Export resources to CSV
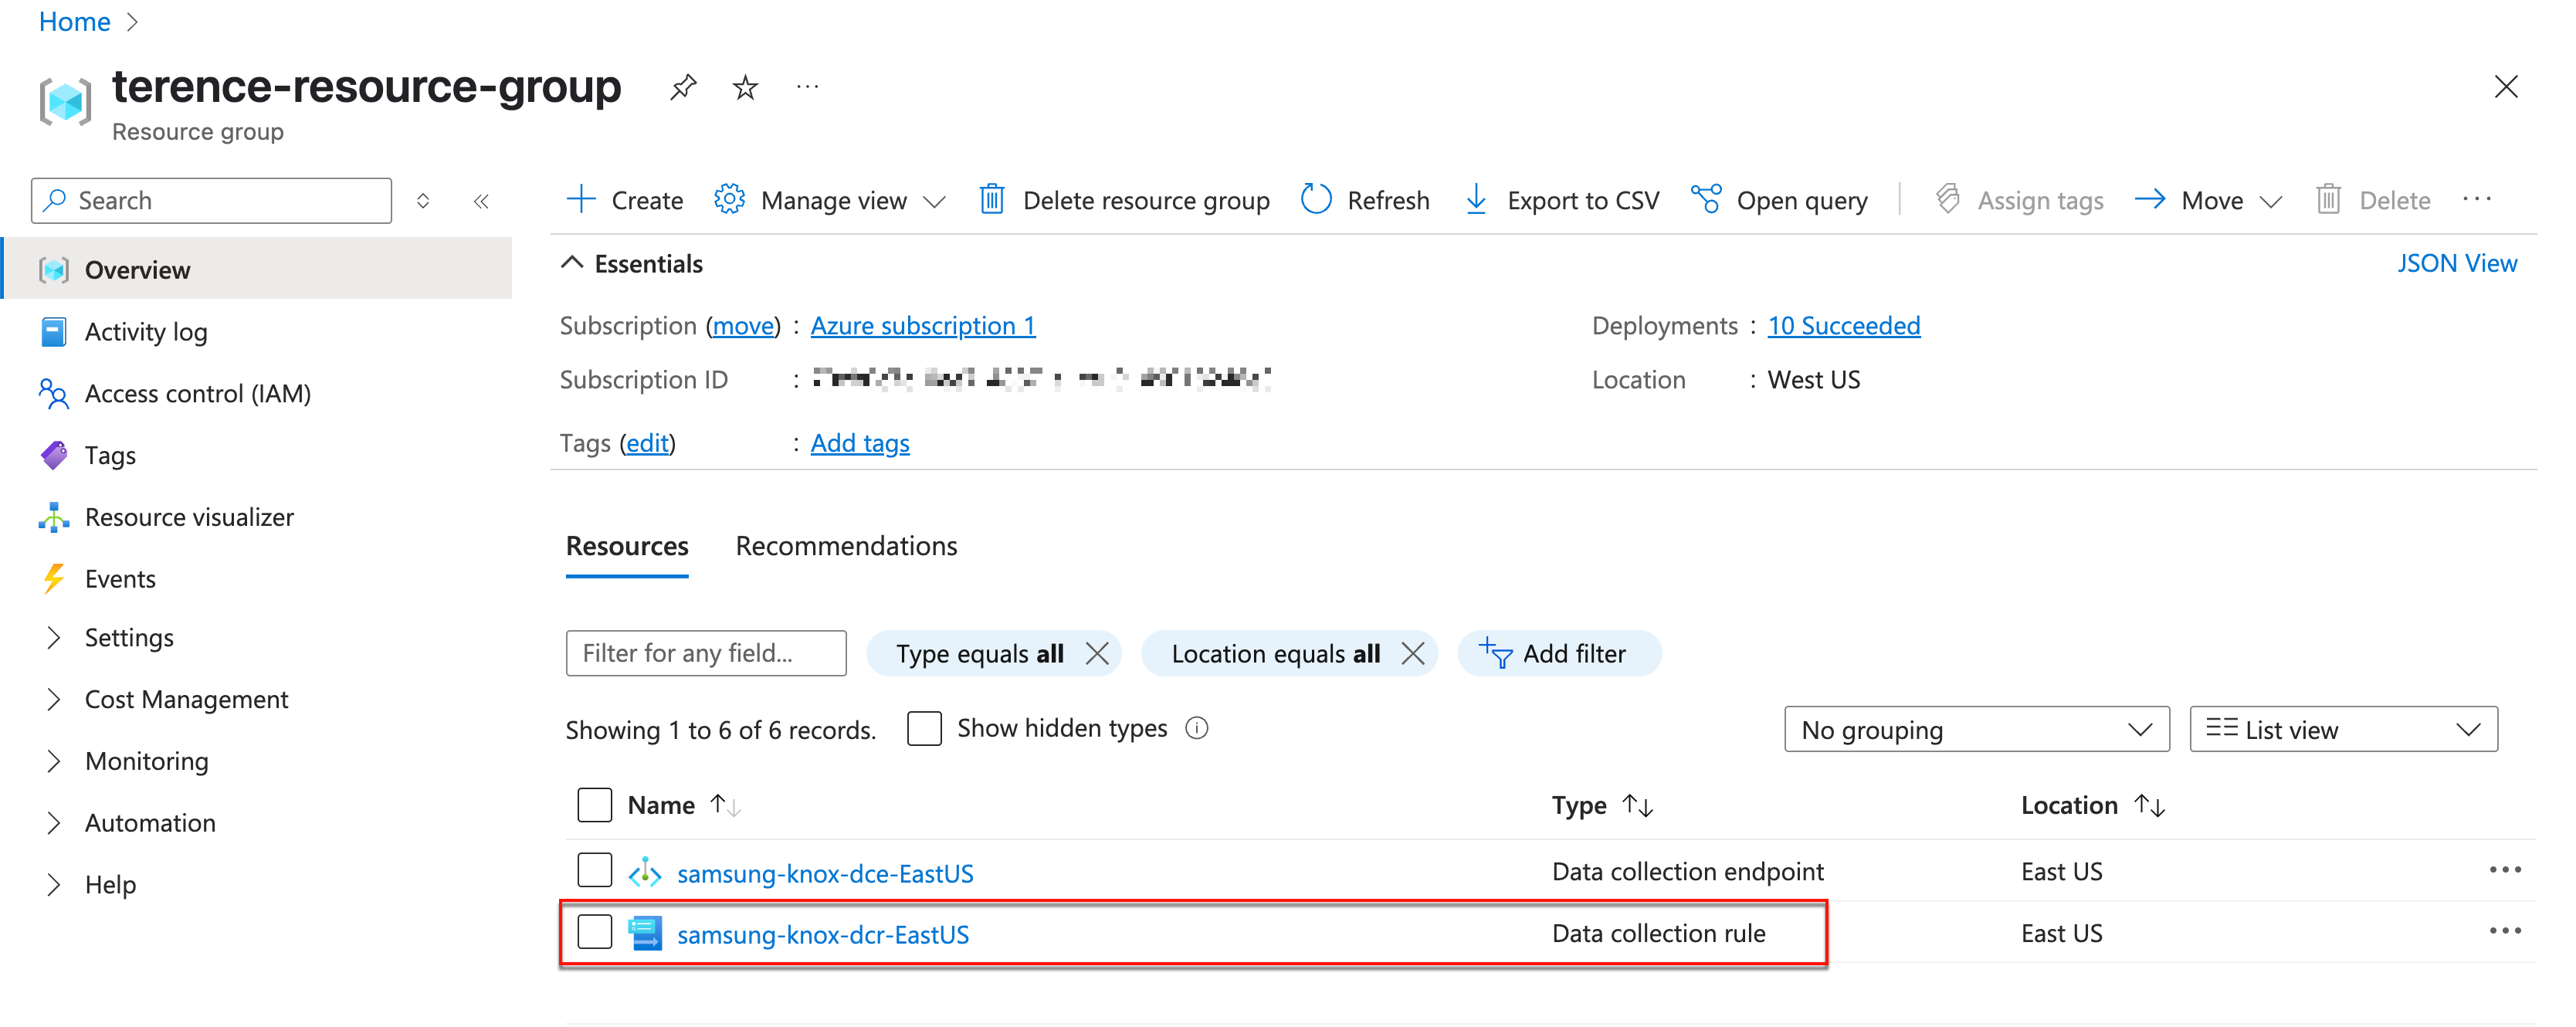 (x=1562, y=200)
